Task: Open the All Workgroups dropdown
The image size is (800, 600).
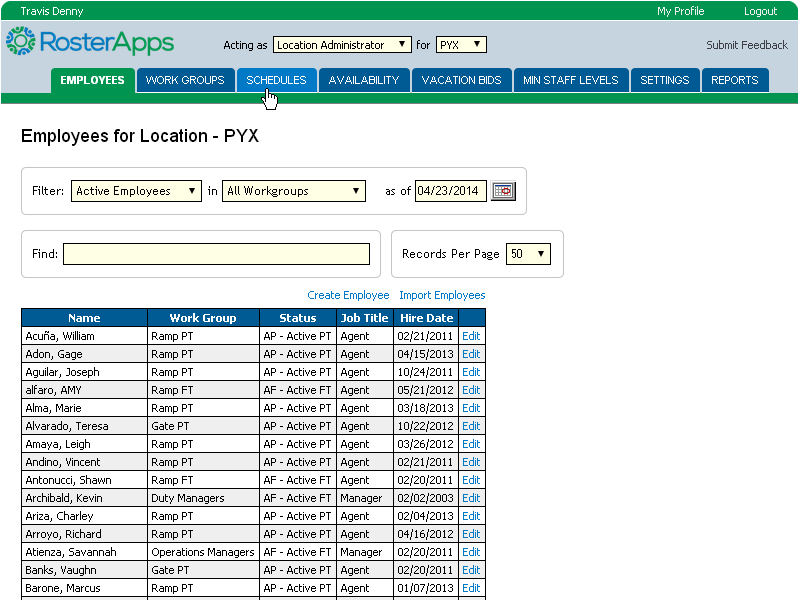Action: click(x=293, y=191)
